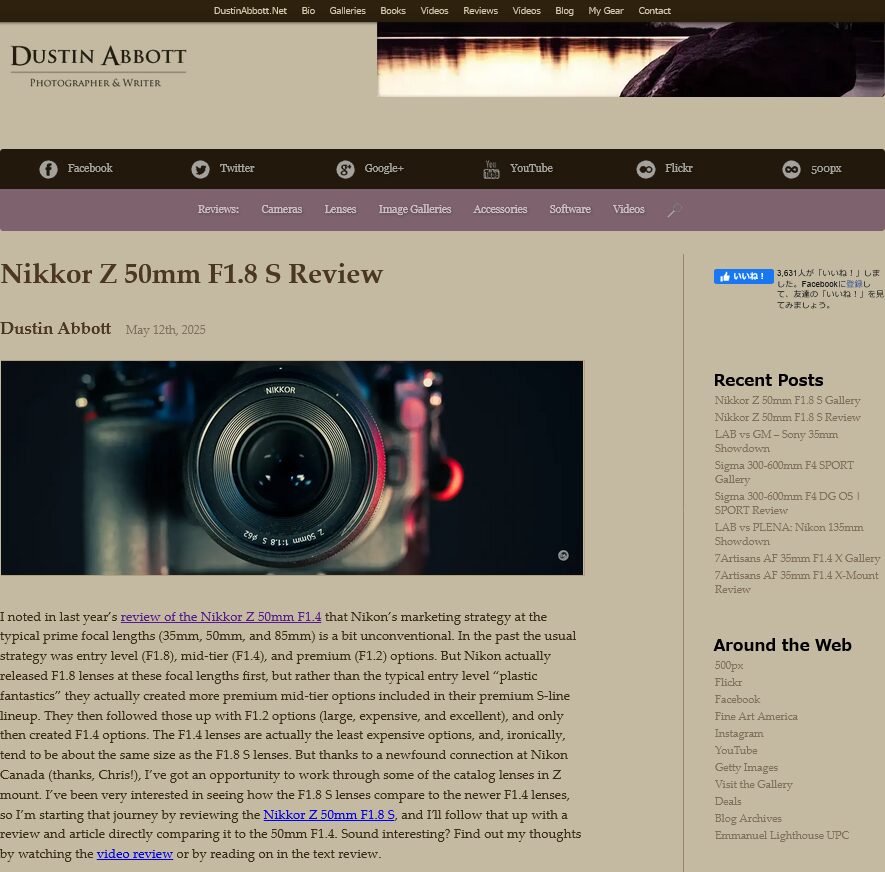Open Deals sidebar link
The width and height of the screenshot is (885, 872).
[x=728, y=801]
